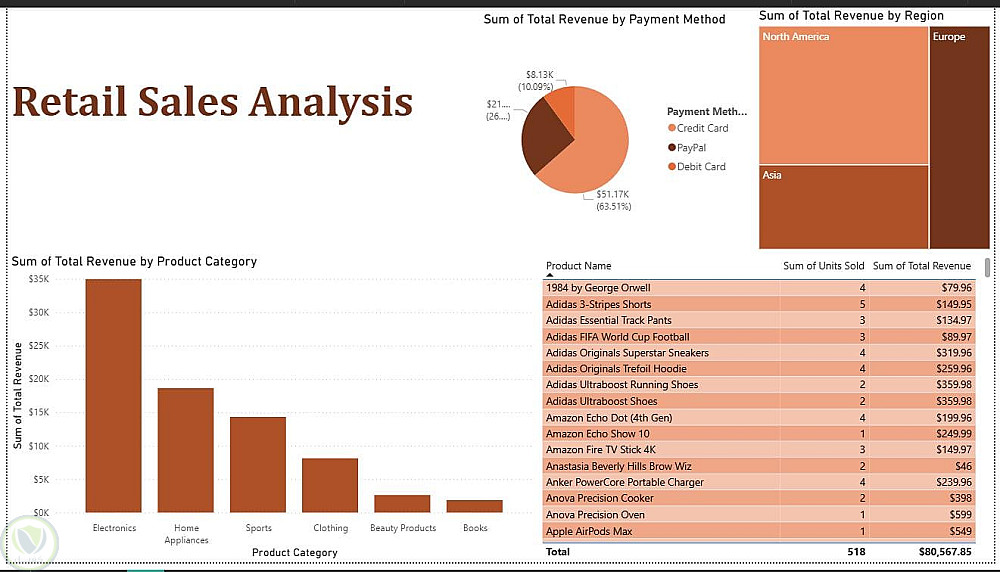Select the Home Appliances bar
This screenshot has height=572, width=1000.
pyautogui.click(x=186, y=450)
